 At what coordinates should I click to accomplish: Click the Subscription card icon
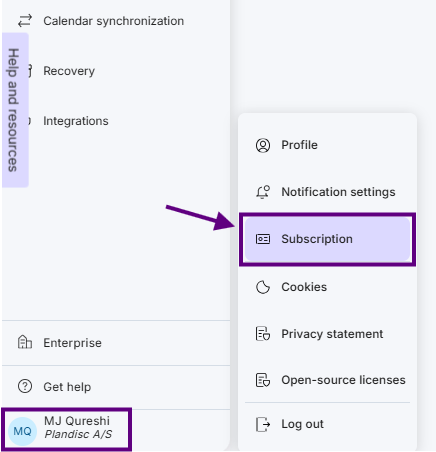[263, 239]
